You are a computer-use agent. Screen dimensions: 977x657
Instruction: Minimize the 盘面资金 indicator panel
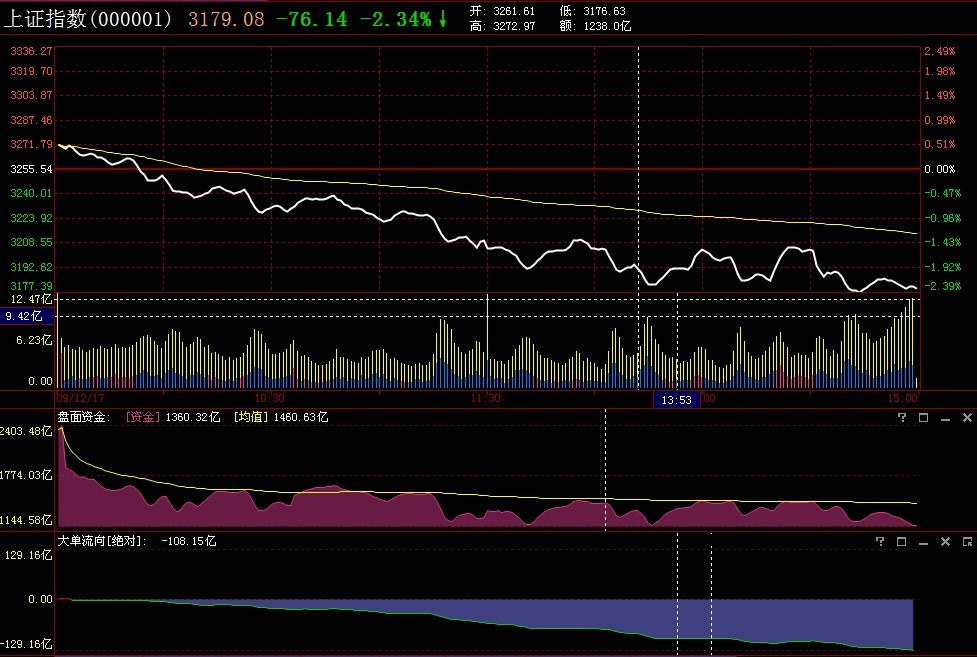(x=945, y=418)
